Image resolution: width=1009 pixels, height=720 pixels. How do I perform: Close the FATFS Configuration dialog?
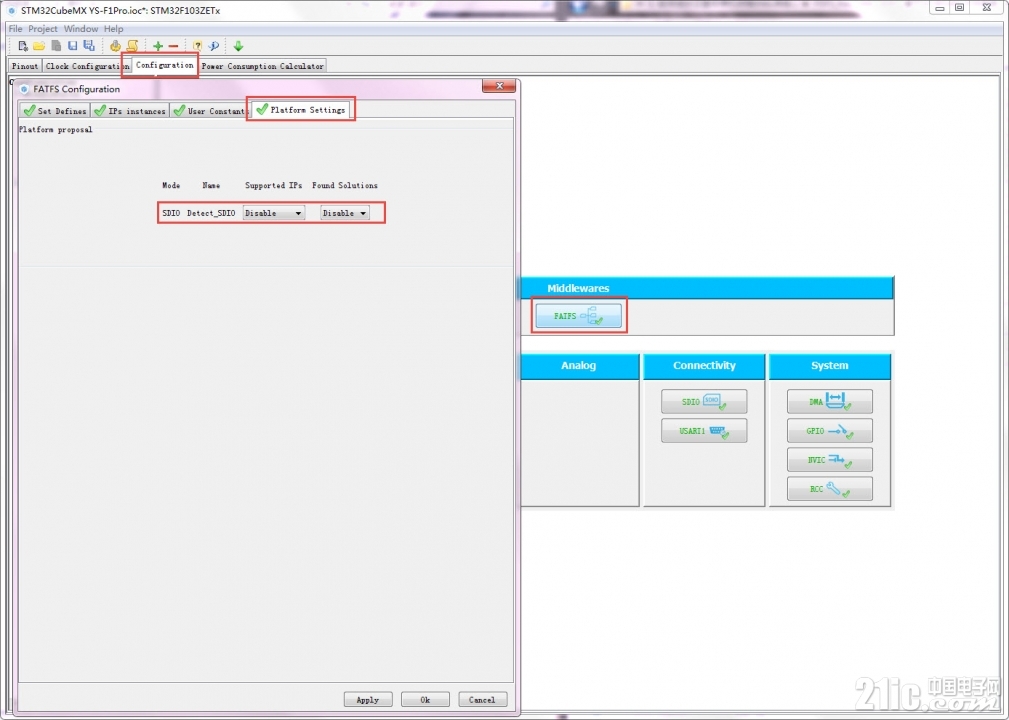click(499, 86)
